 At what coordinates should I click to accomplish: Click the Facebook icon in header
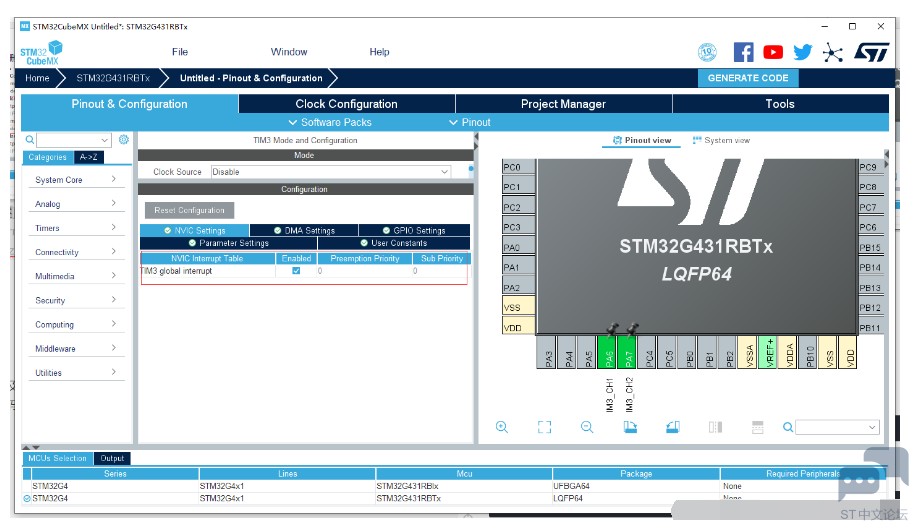[743, 52]
